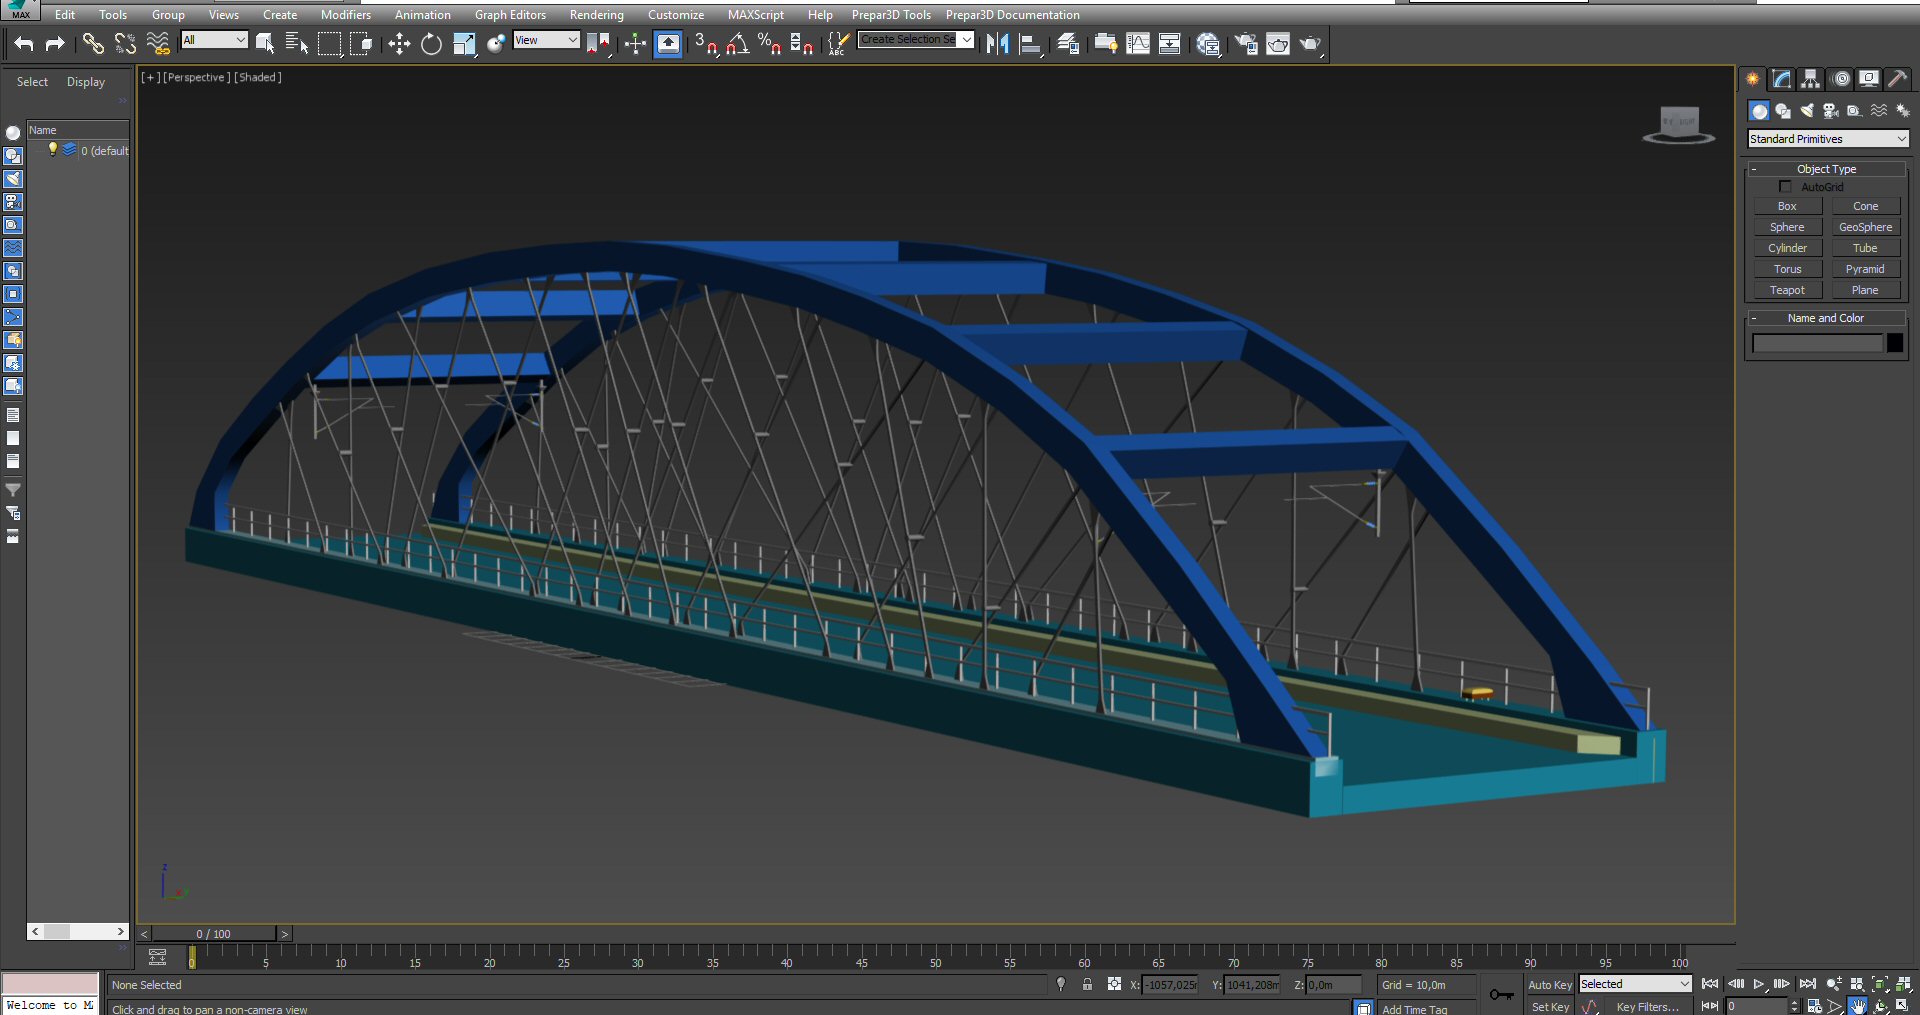The image size is (1920, 1015).
Task: Click the Select and Link chain icon
Action: [x=93, y=44]
